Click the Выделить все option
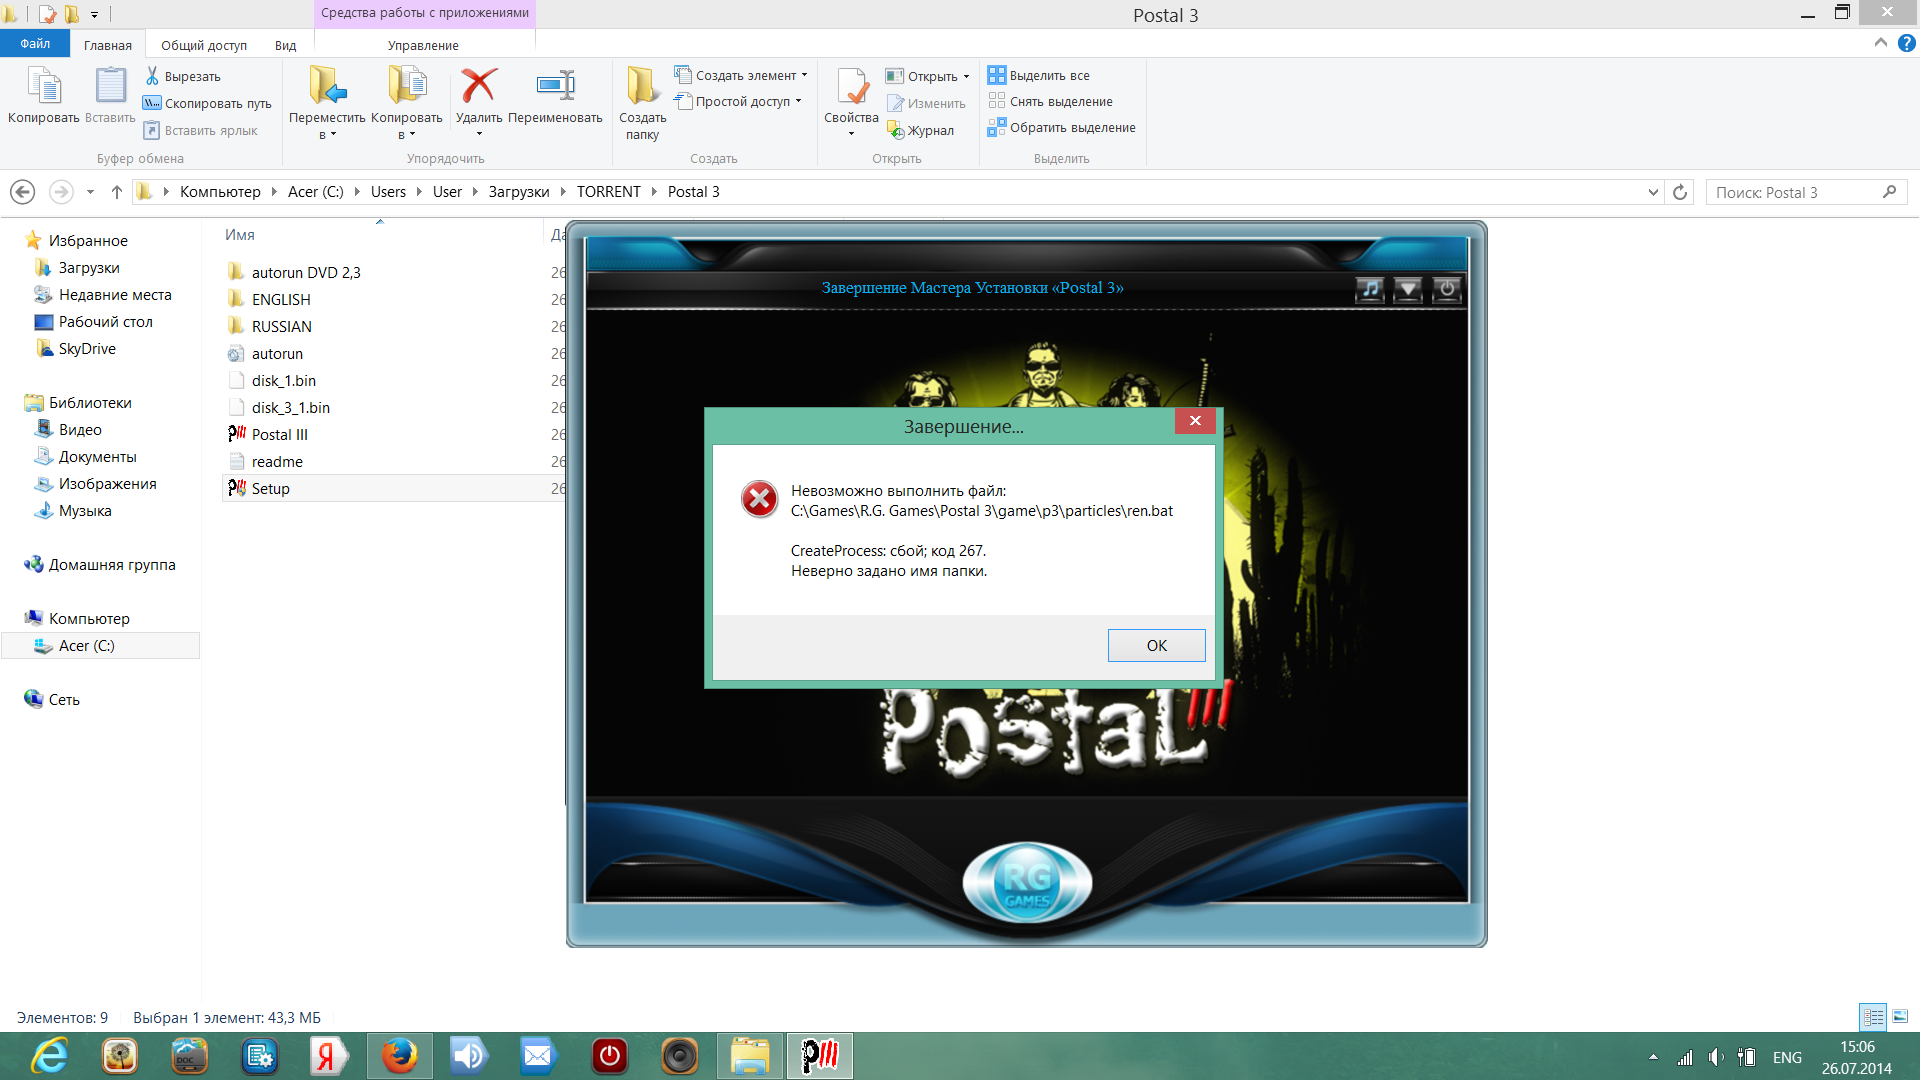Screen dimensions: 1920x1080 pos(1049,75)
